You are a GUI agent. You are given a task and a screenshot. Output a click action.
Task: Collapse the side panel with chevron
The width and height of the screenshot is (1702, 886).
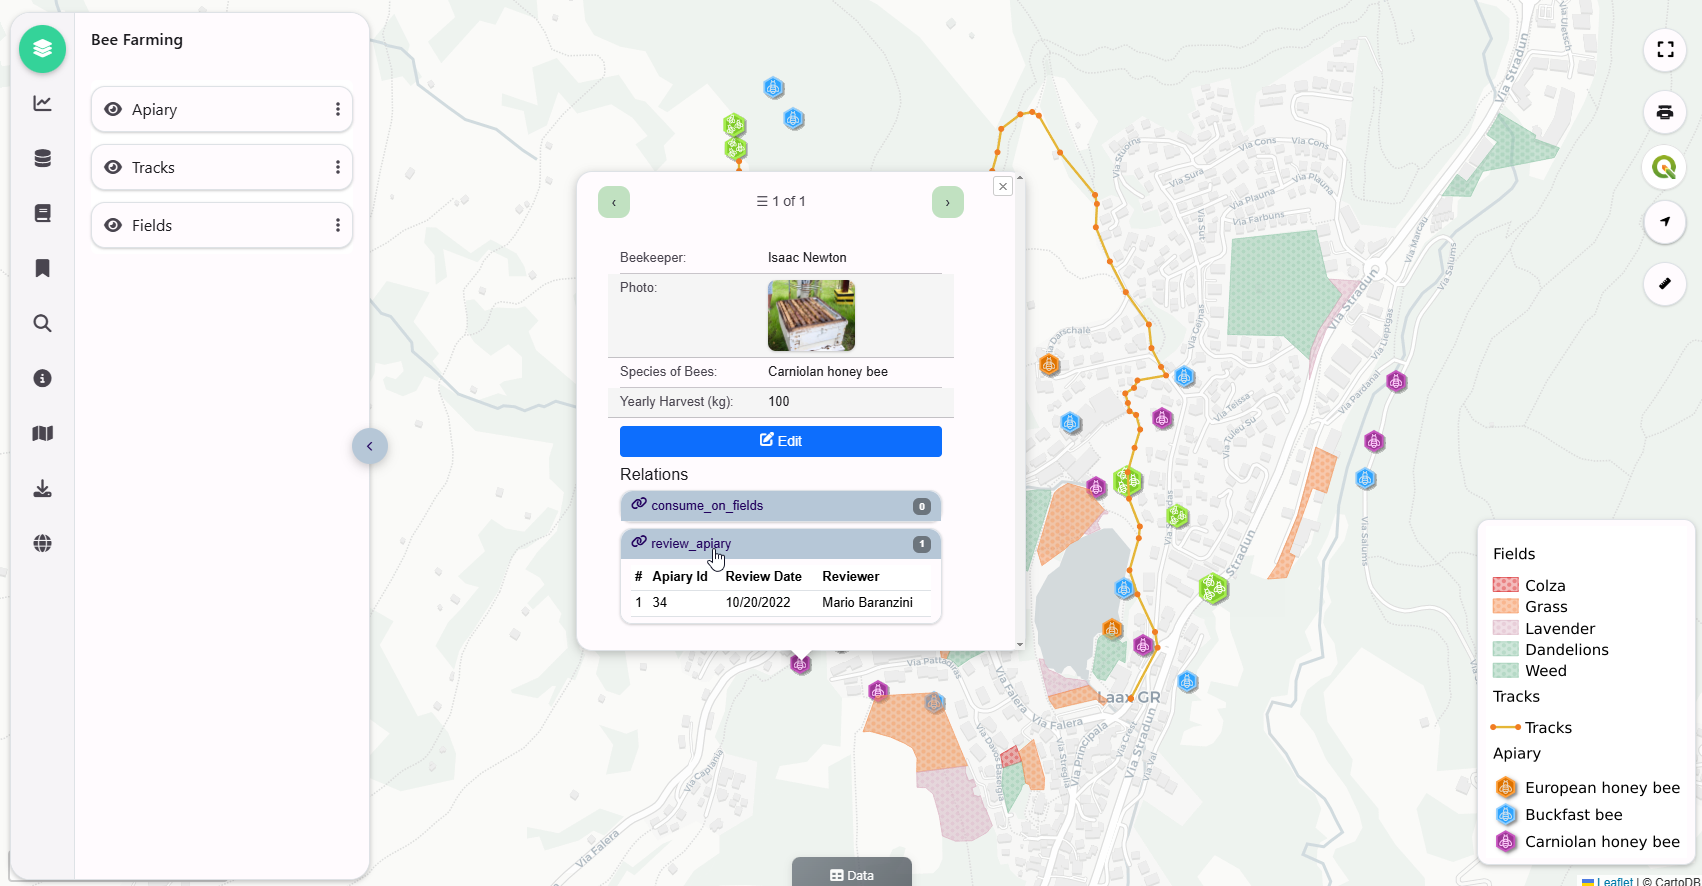(369, 446)
